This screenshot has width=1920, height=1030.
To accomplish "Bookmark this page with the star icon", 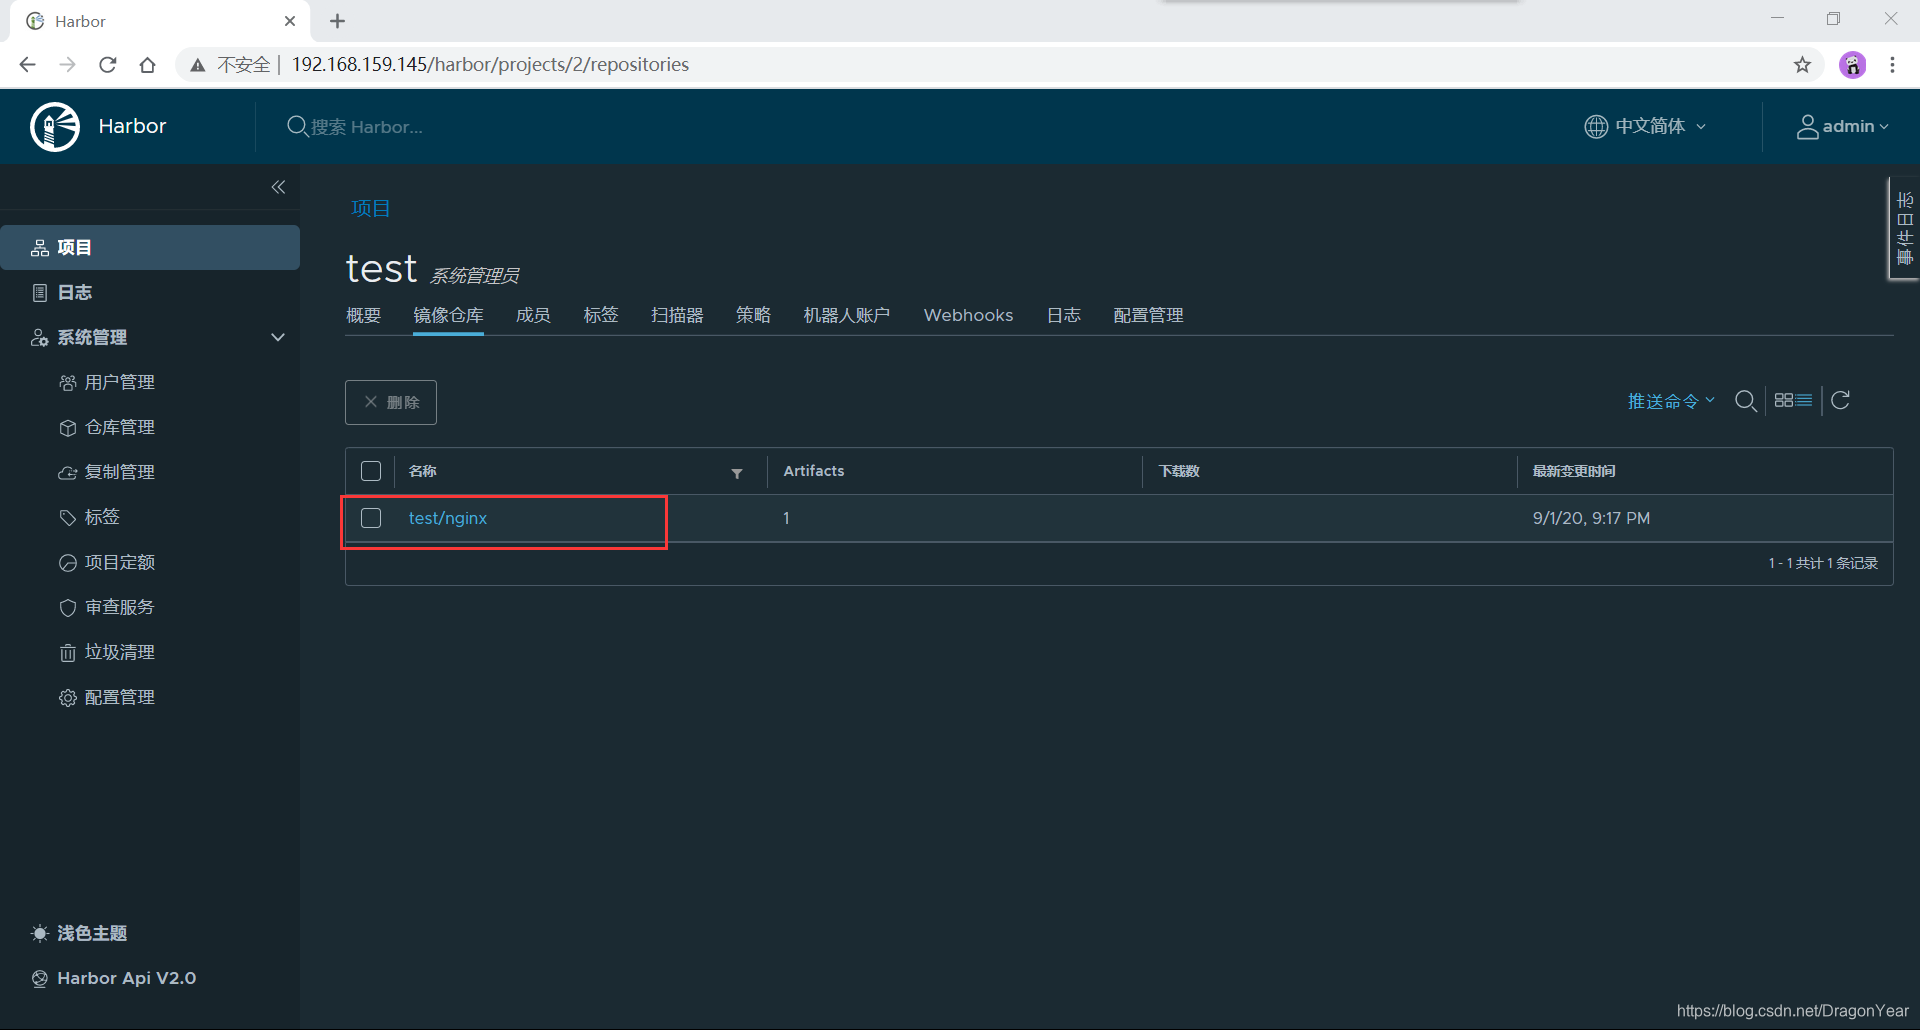I will (1802, 65).
